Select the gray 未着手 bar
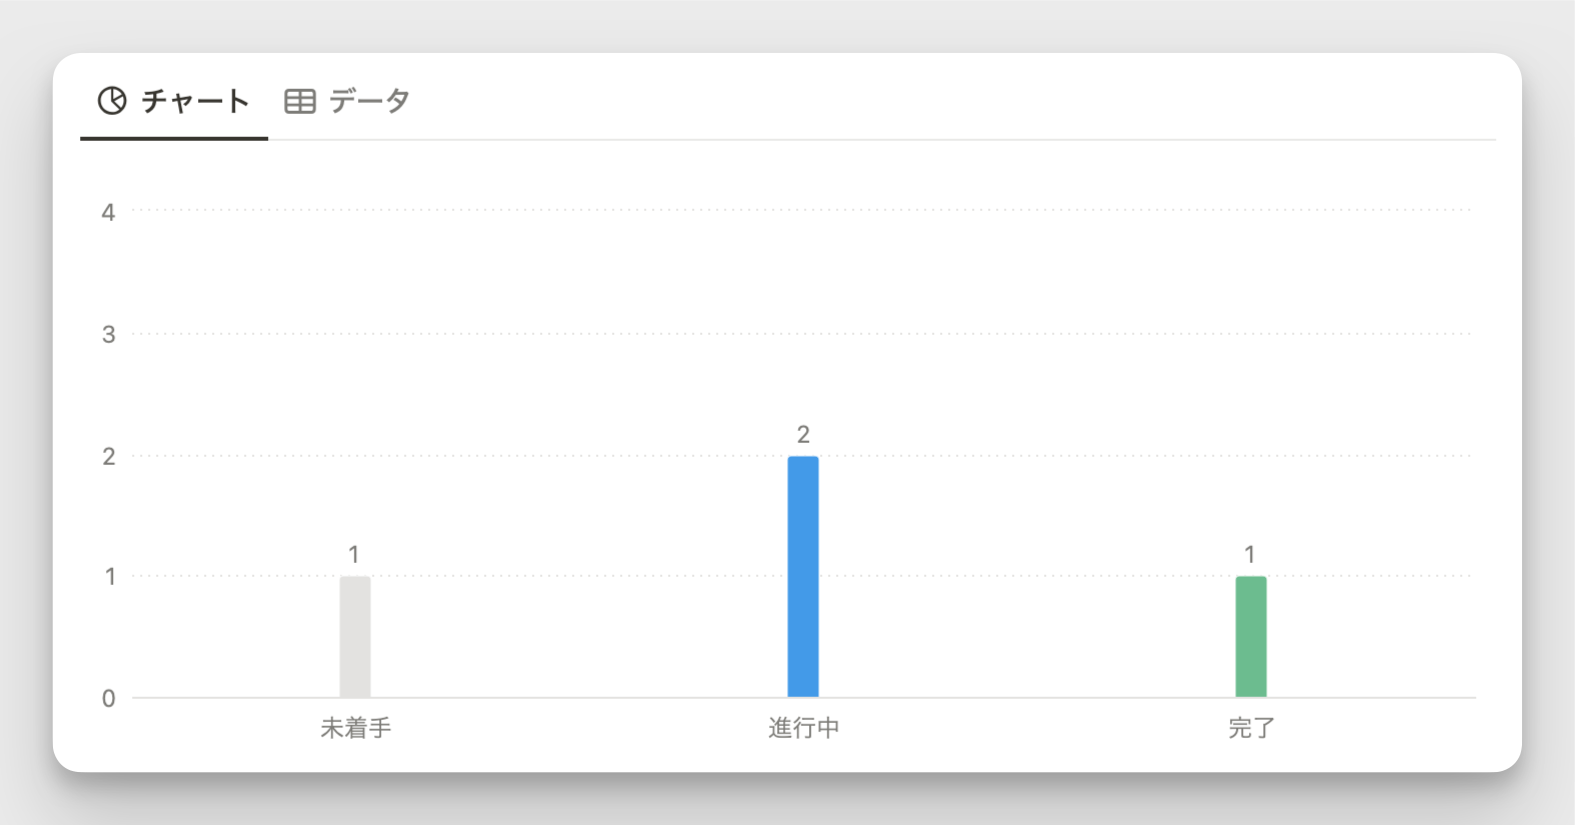 [x=355, y=637]
